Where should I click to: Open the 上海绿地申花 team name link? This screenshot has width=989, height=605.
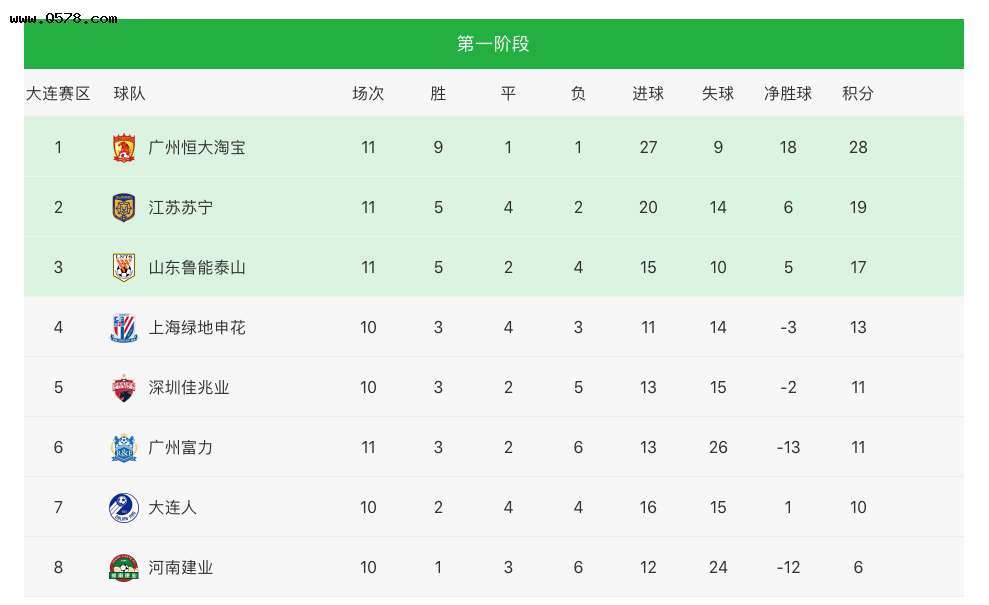(x=197, y=327)
